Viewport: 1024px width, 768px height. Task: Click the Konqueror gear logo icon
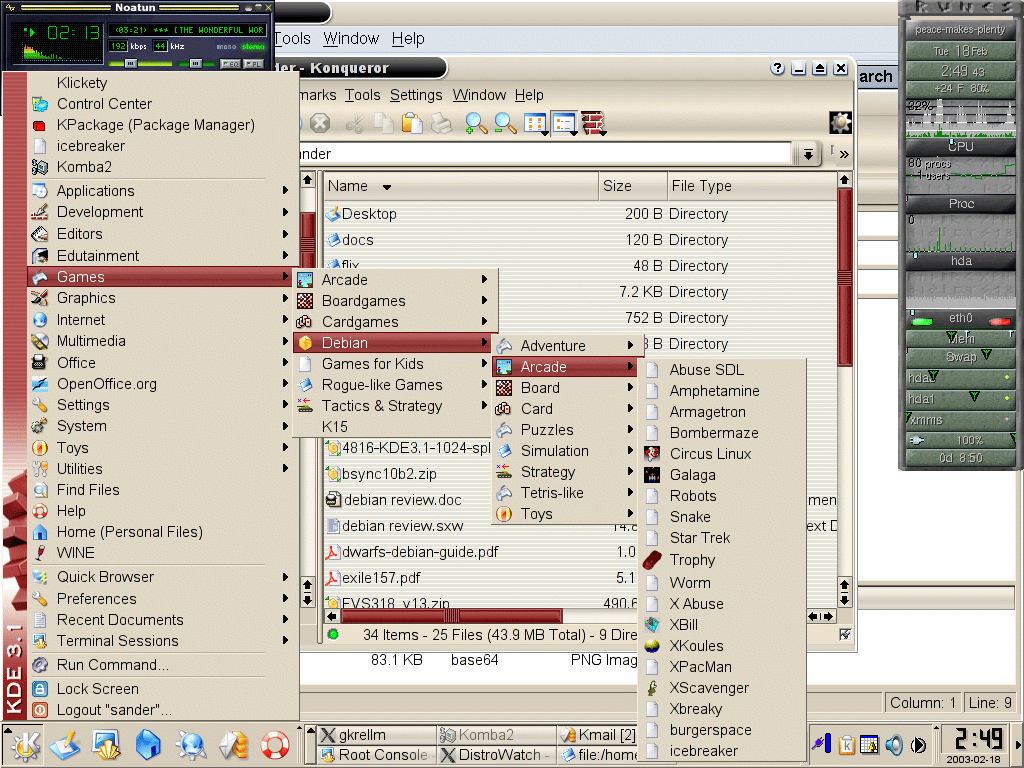[840, 123]
